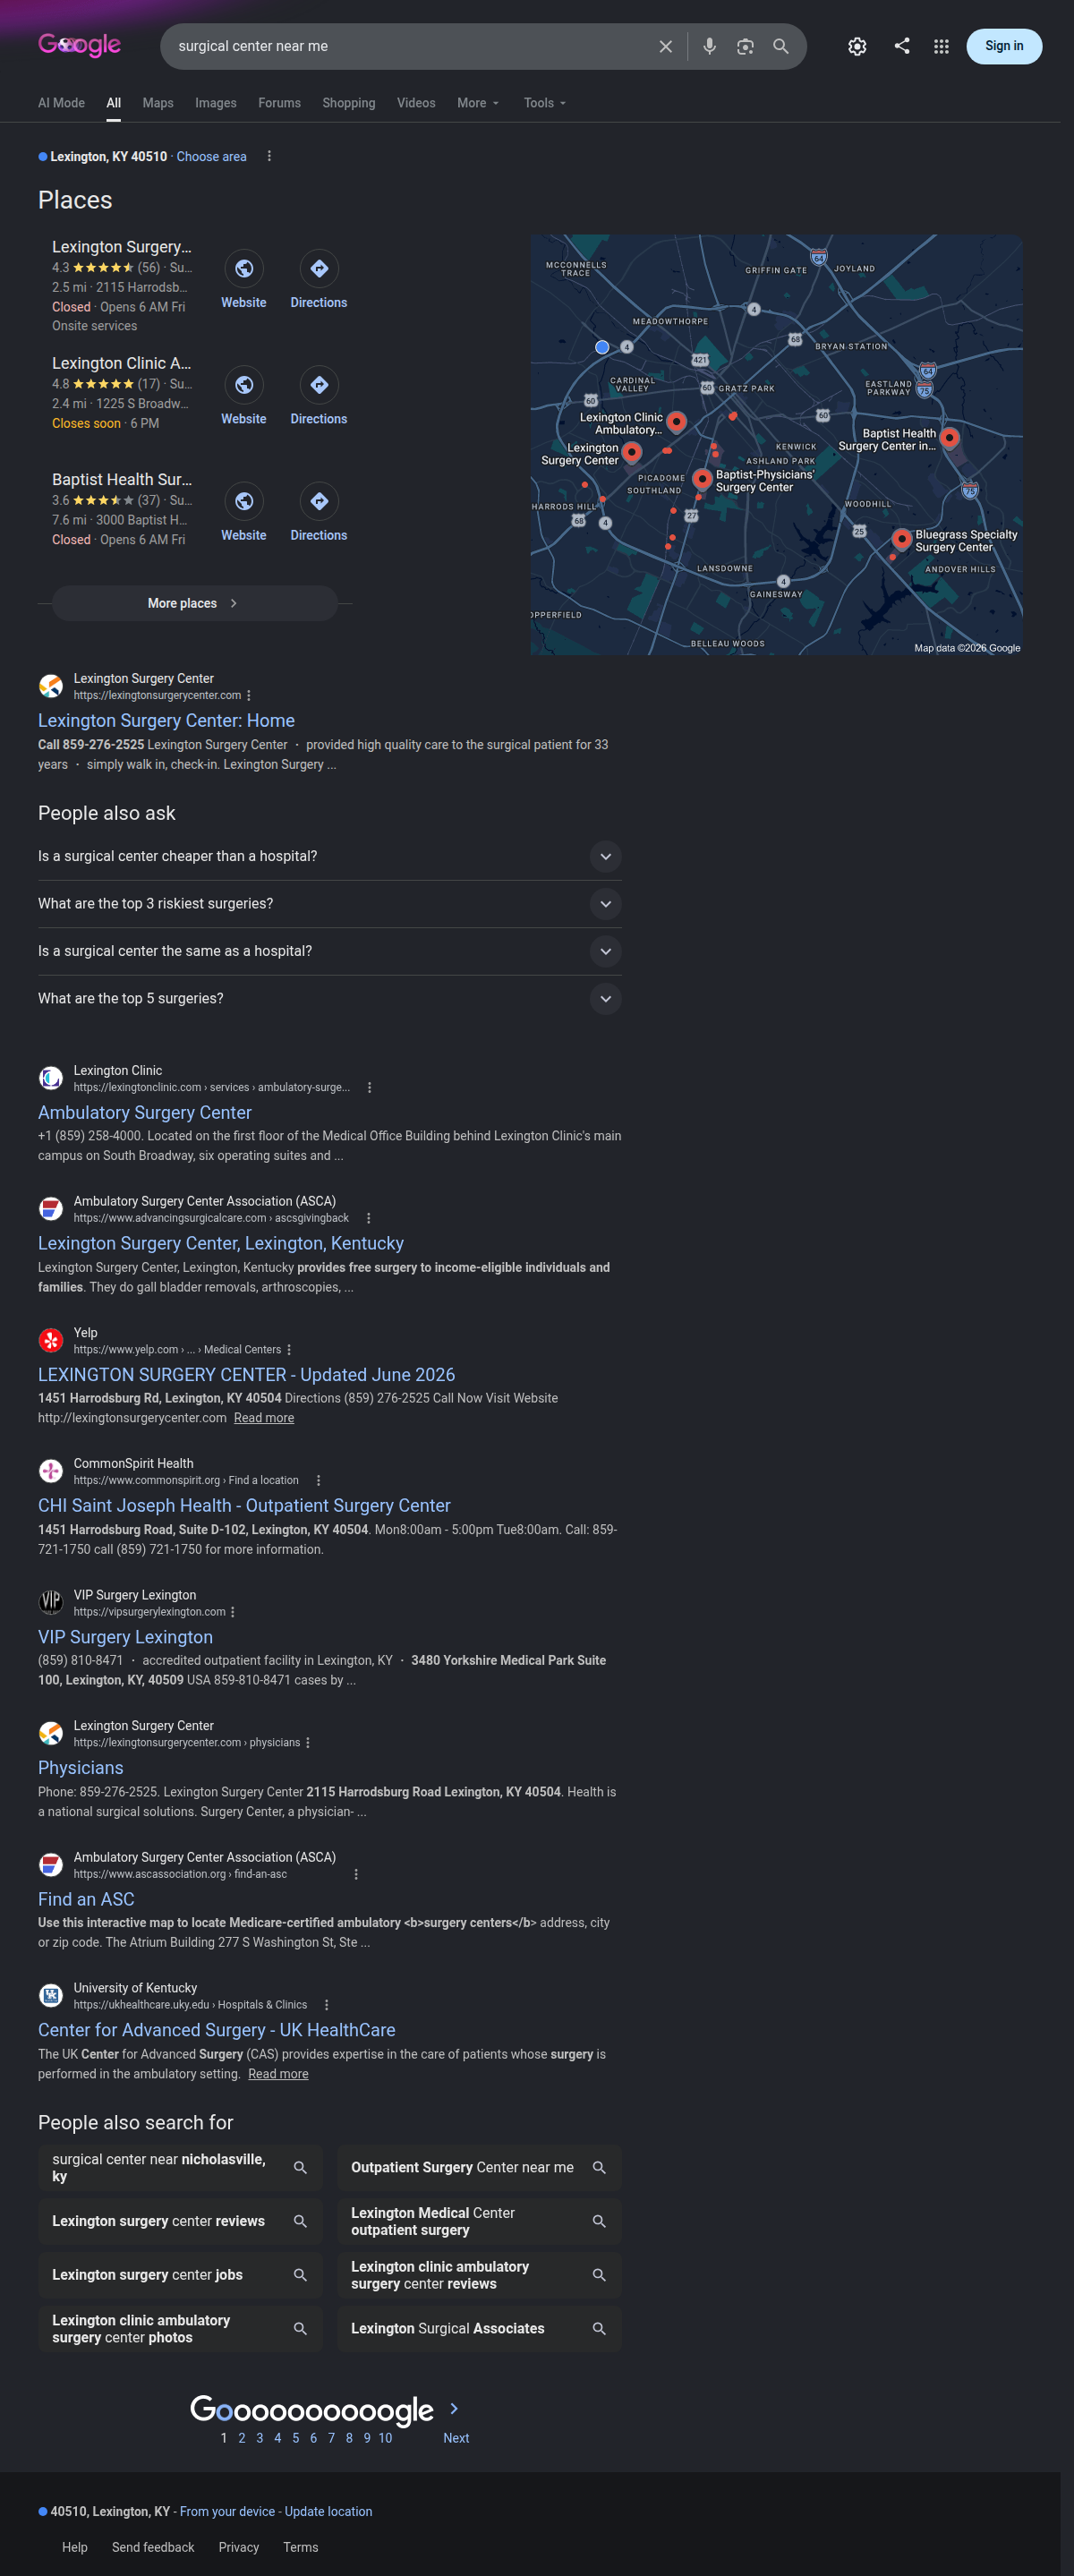Open the More dropdown in the search tabs

click(478, 103)
